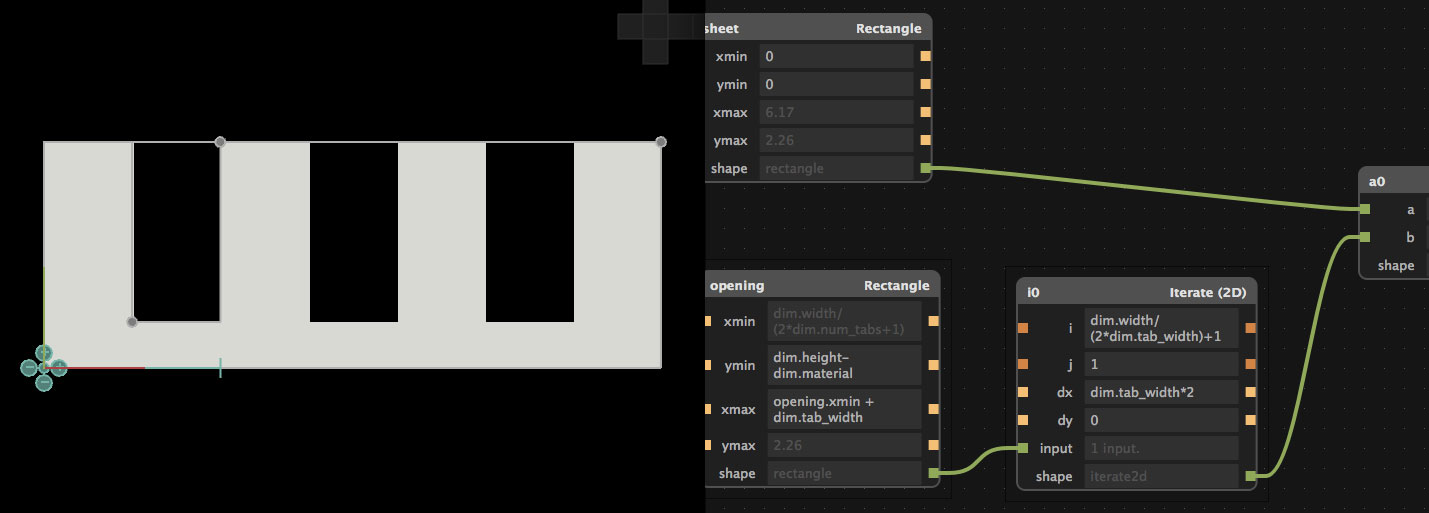Click the 'a0' node name label
The width and height of the screenshot is (1429, 513).
[1377, 182]
